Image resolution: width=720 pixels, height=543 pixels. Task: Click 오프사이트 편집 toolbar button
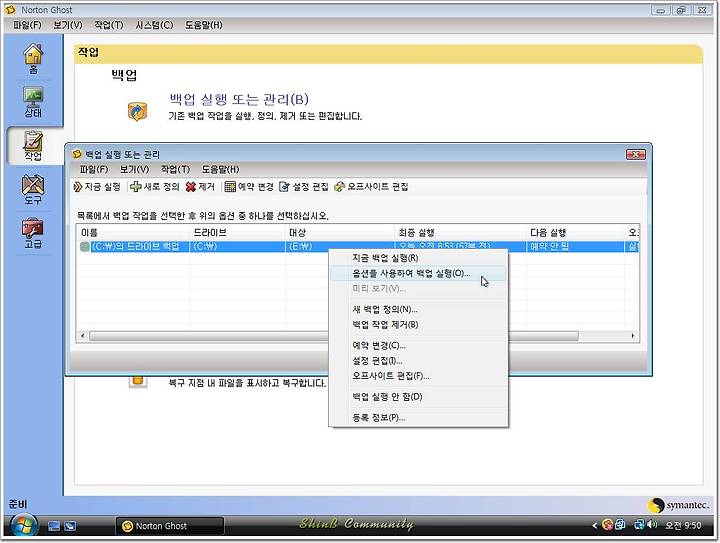click(371, 186)
